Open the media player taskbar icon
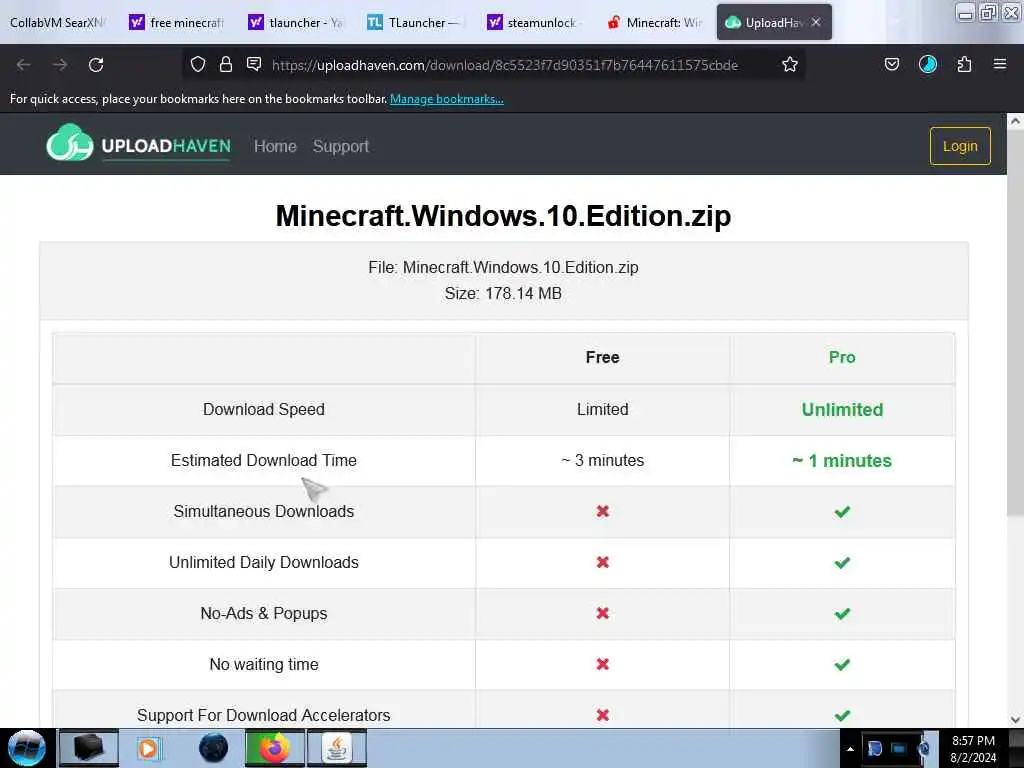1024x768 pixels. [148, 748]
